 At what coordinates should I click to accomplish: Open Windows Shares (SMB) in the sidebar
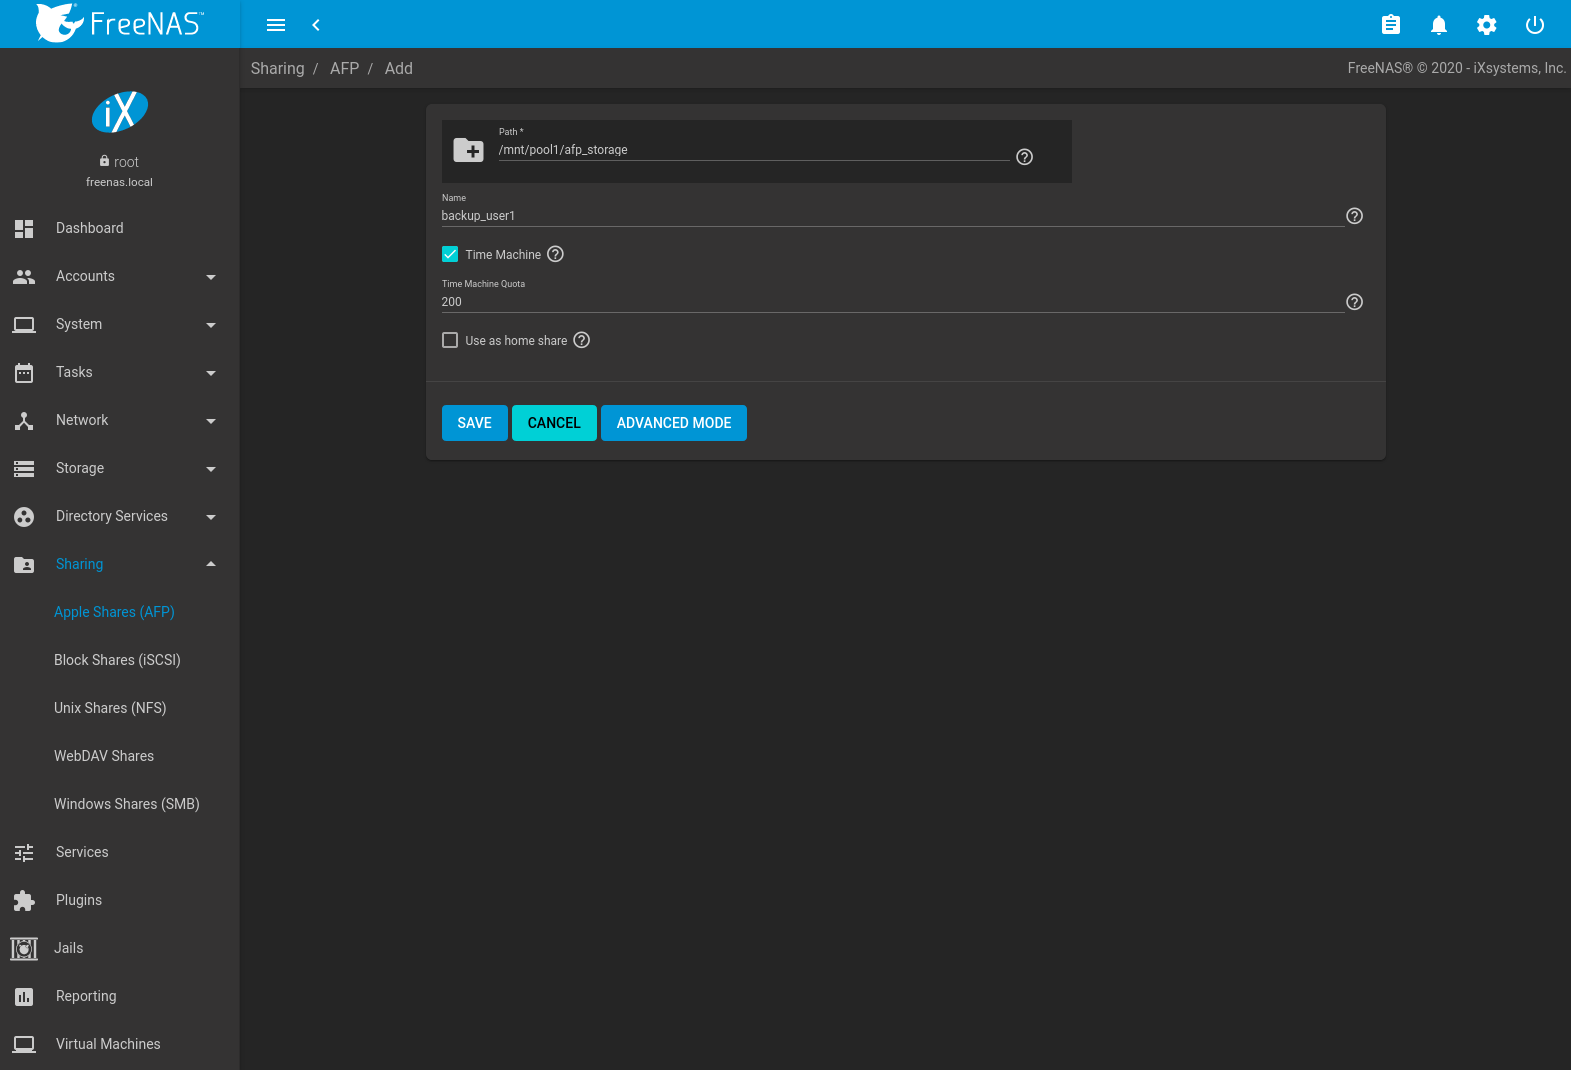click(x=127, y=804)
